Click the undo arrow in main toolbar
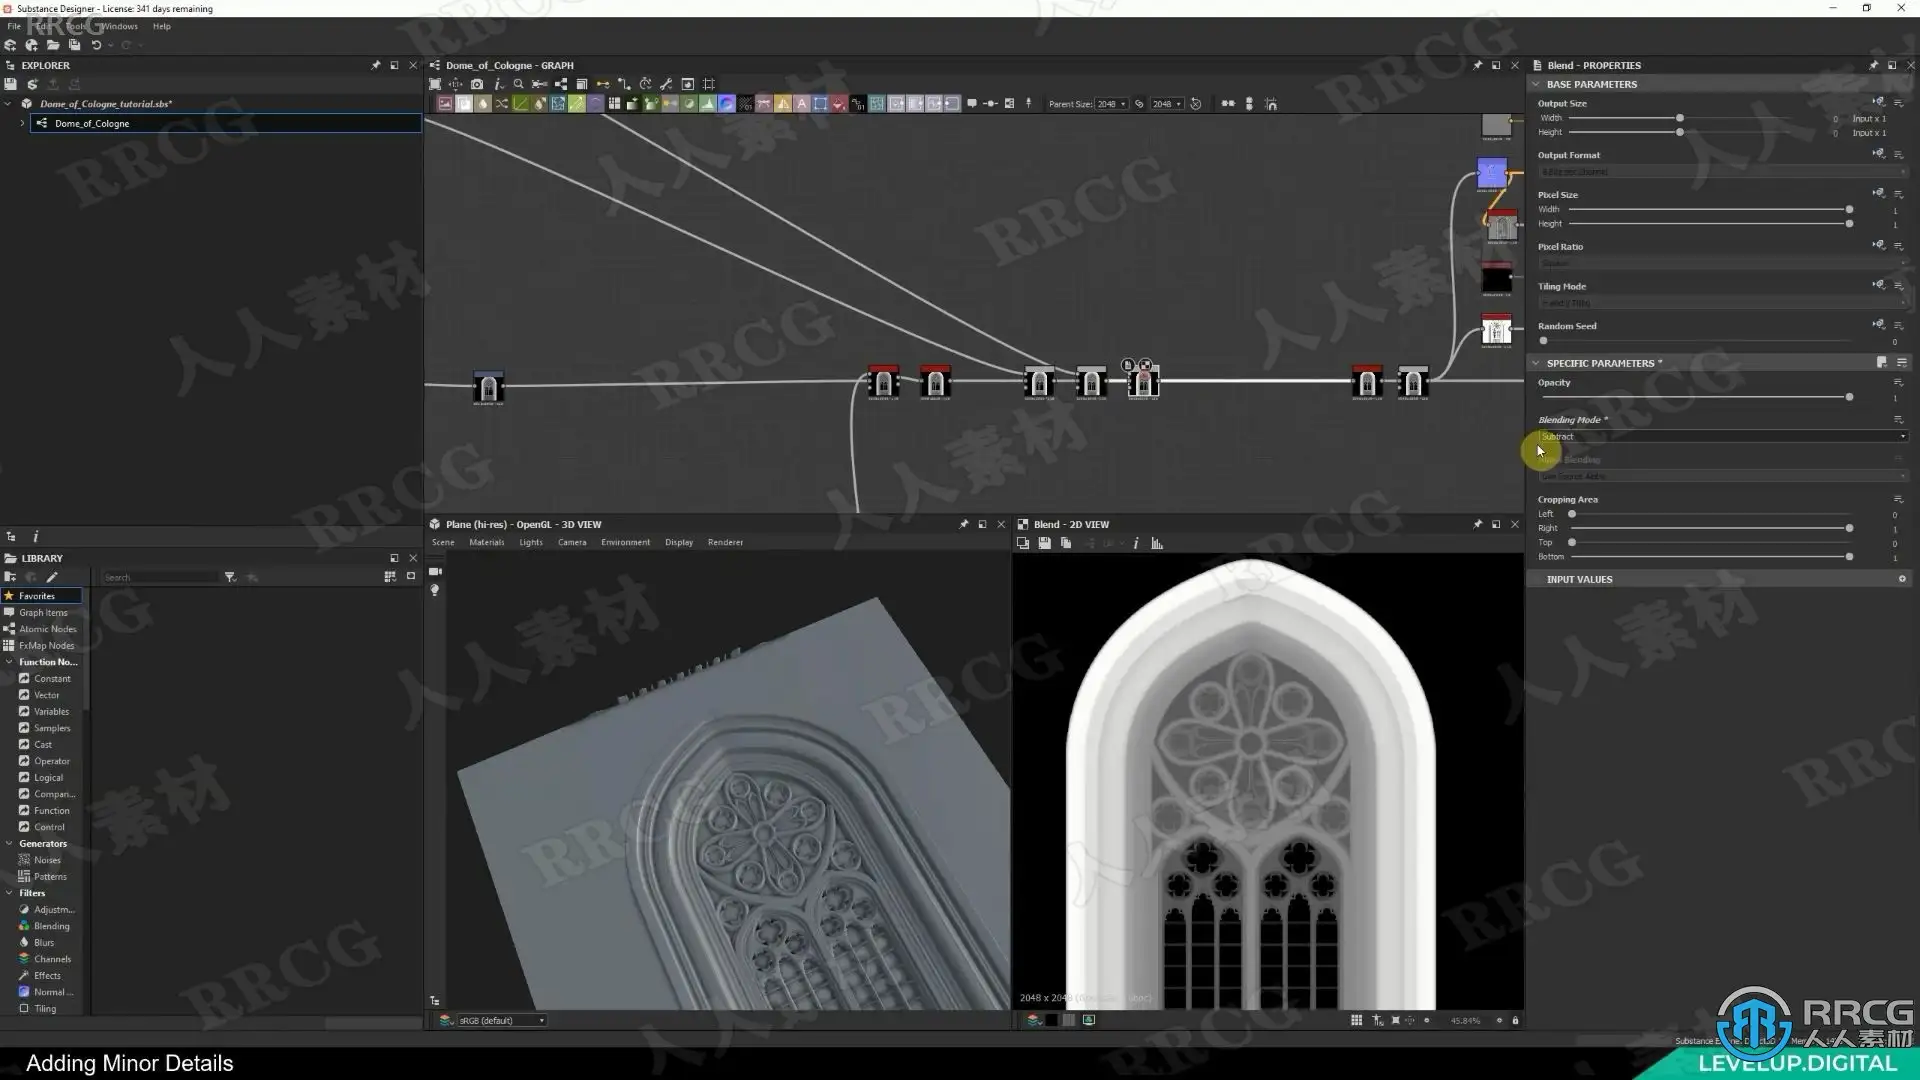 coord(97,45)
